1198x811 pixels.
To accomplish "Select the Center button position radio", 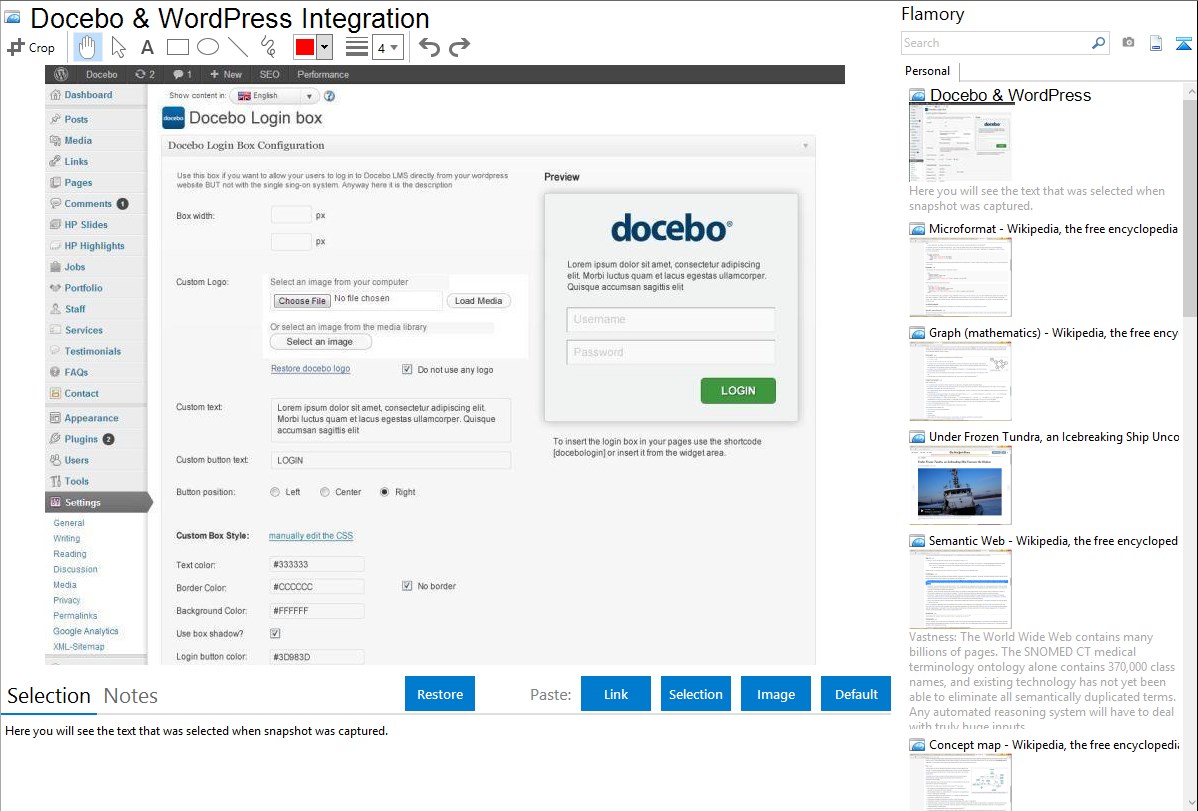I will coord(325,492).
